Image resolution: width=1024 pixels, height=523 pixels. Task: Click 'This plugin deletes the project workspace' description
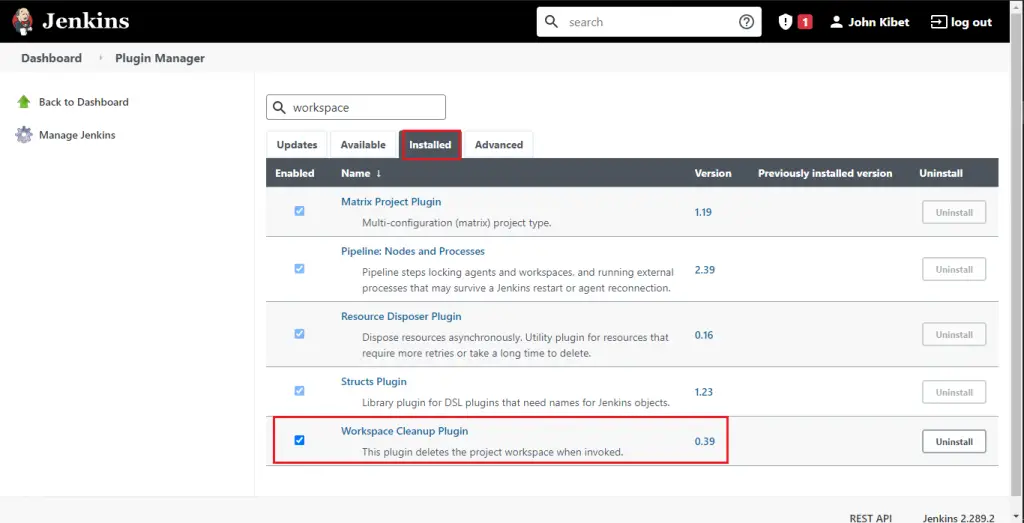492,451
